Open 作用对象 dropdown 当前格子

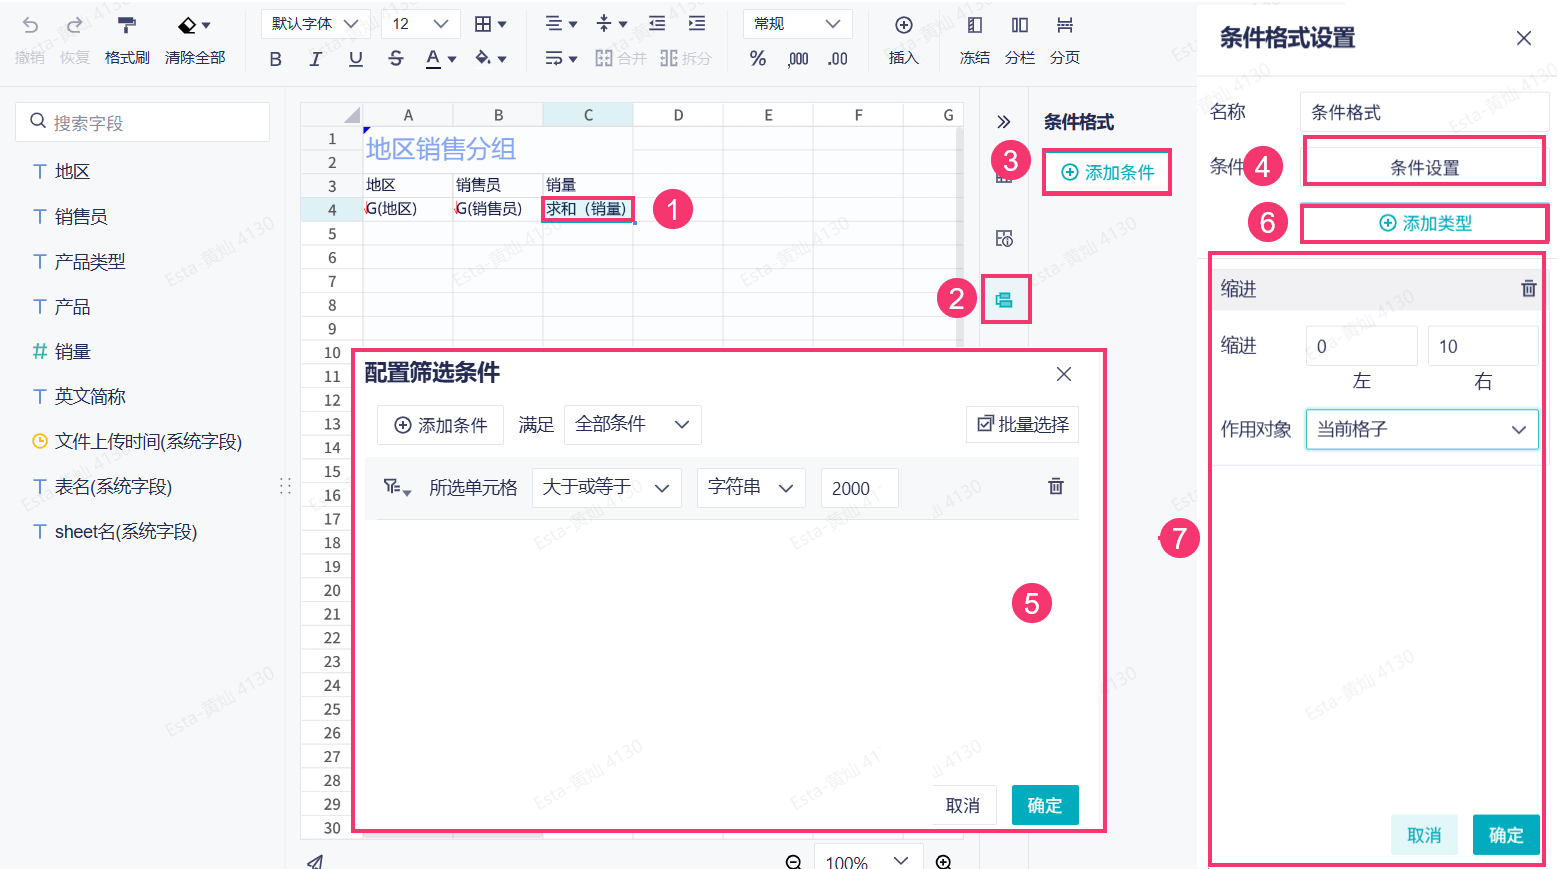pyautogui.click(x=1422, y=429)
